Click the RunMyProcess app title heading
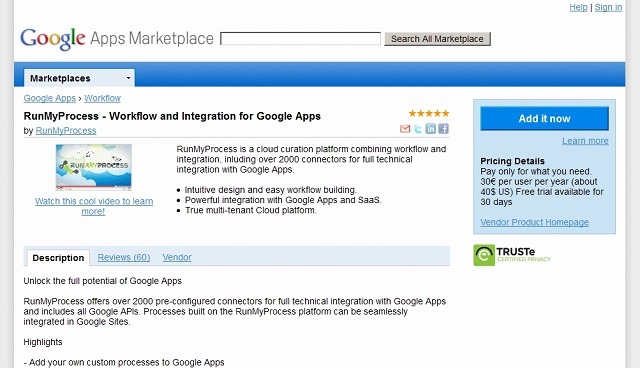 (x=172, y=116)
